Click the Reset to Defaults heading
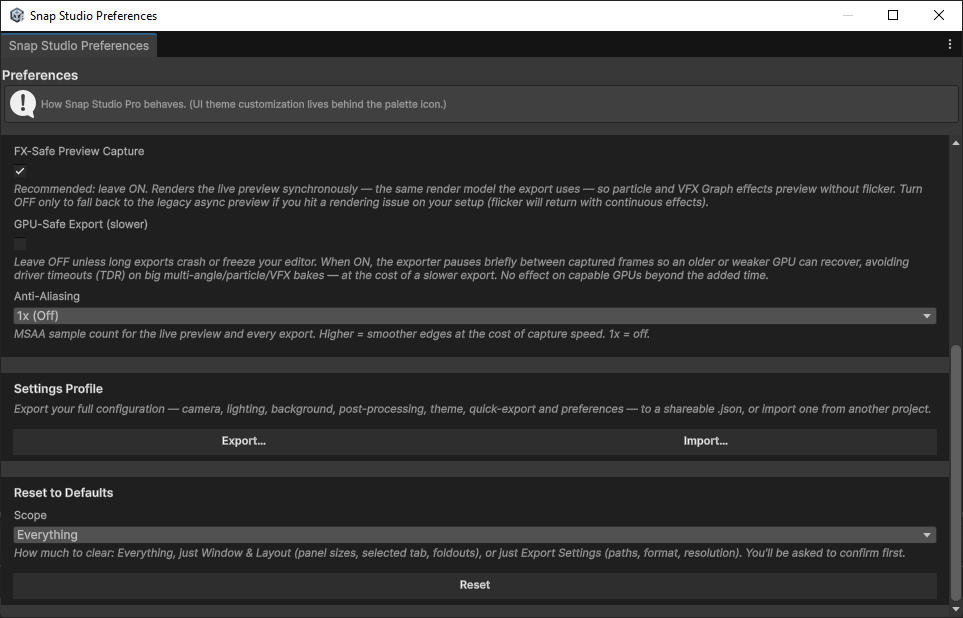963x618 pixels. (x=63, y=493)
